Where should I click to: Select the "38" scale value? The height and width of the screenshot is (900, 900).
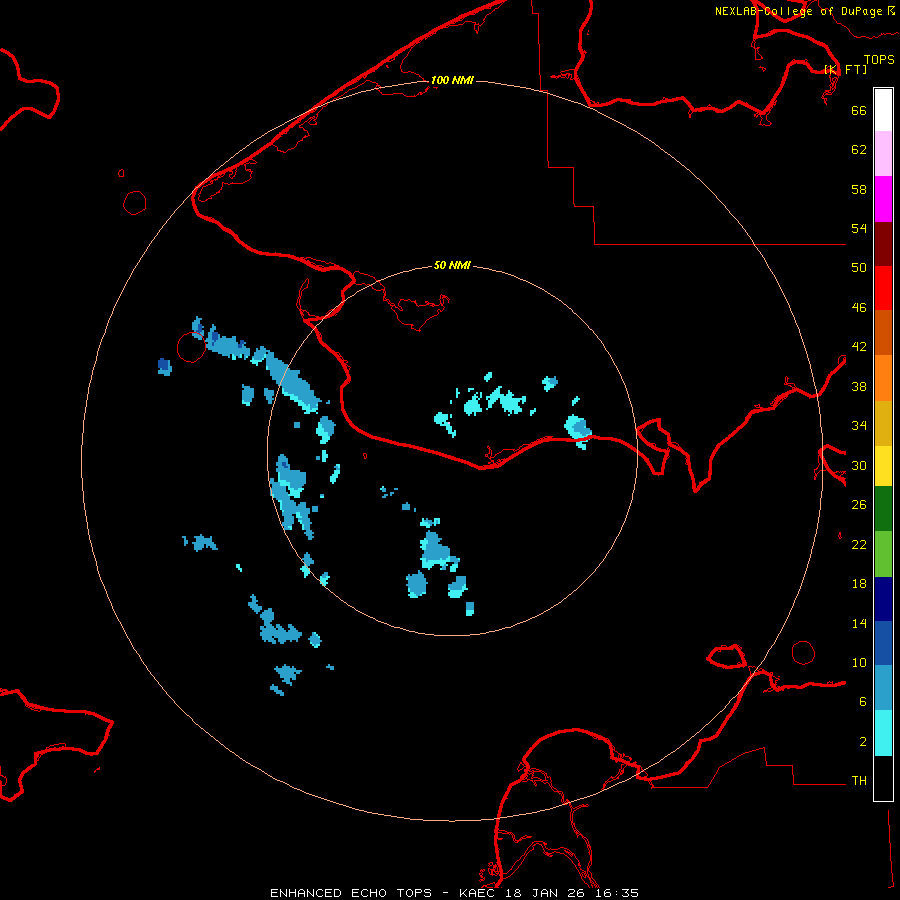tap(859, 386)
